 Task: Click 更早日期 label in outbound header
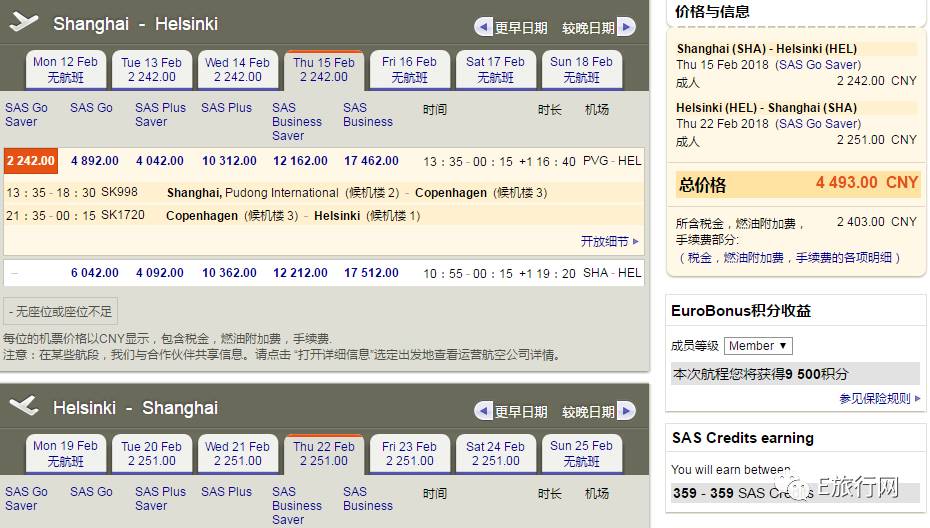tap(521, 28)
